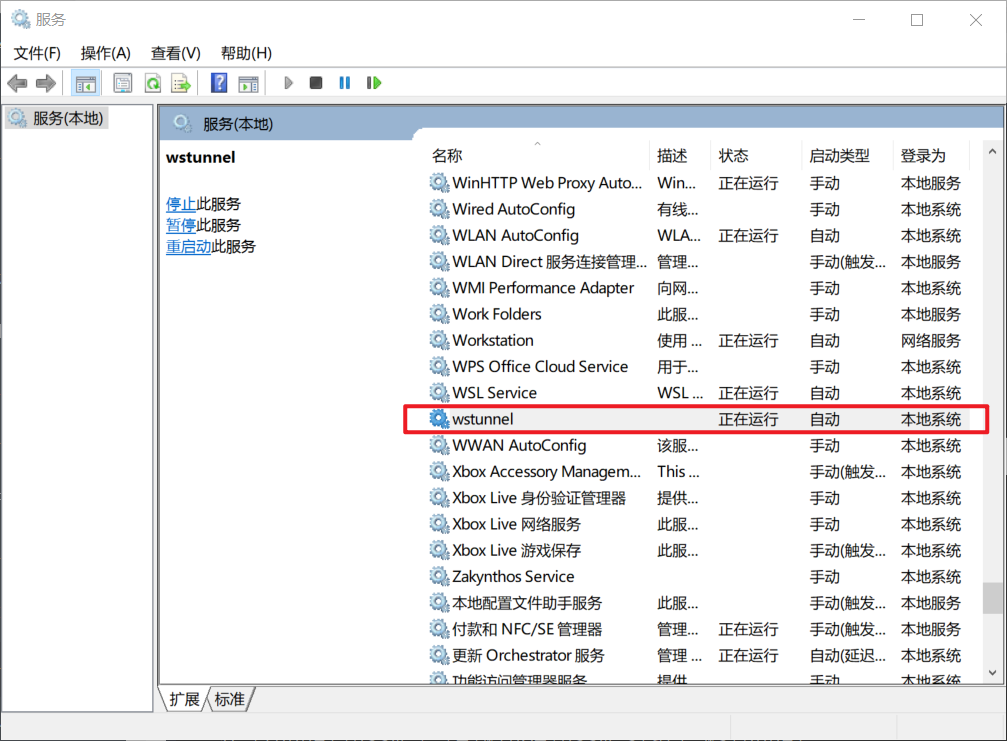
Task: Click the 重启动 service link
Action: coord(188,246)
